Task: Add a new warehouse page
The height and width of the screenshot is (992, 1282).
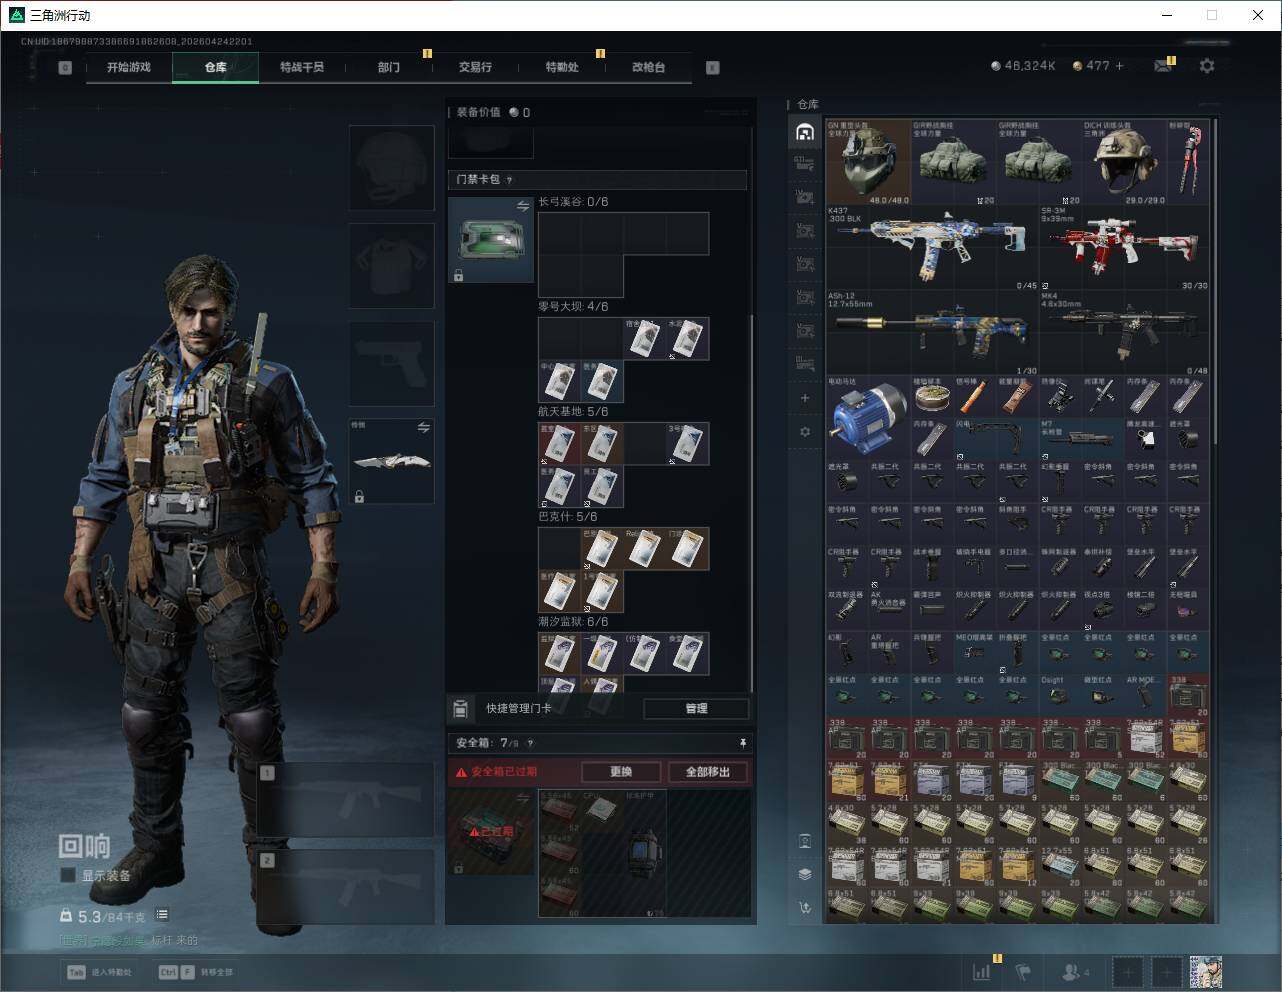Action: tap(805, 398)
